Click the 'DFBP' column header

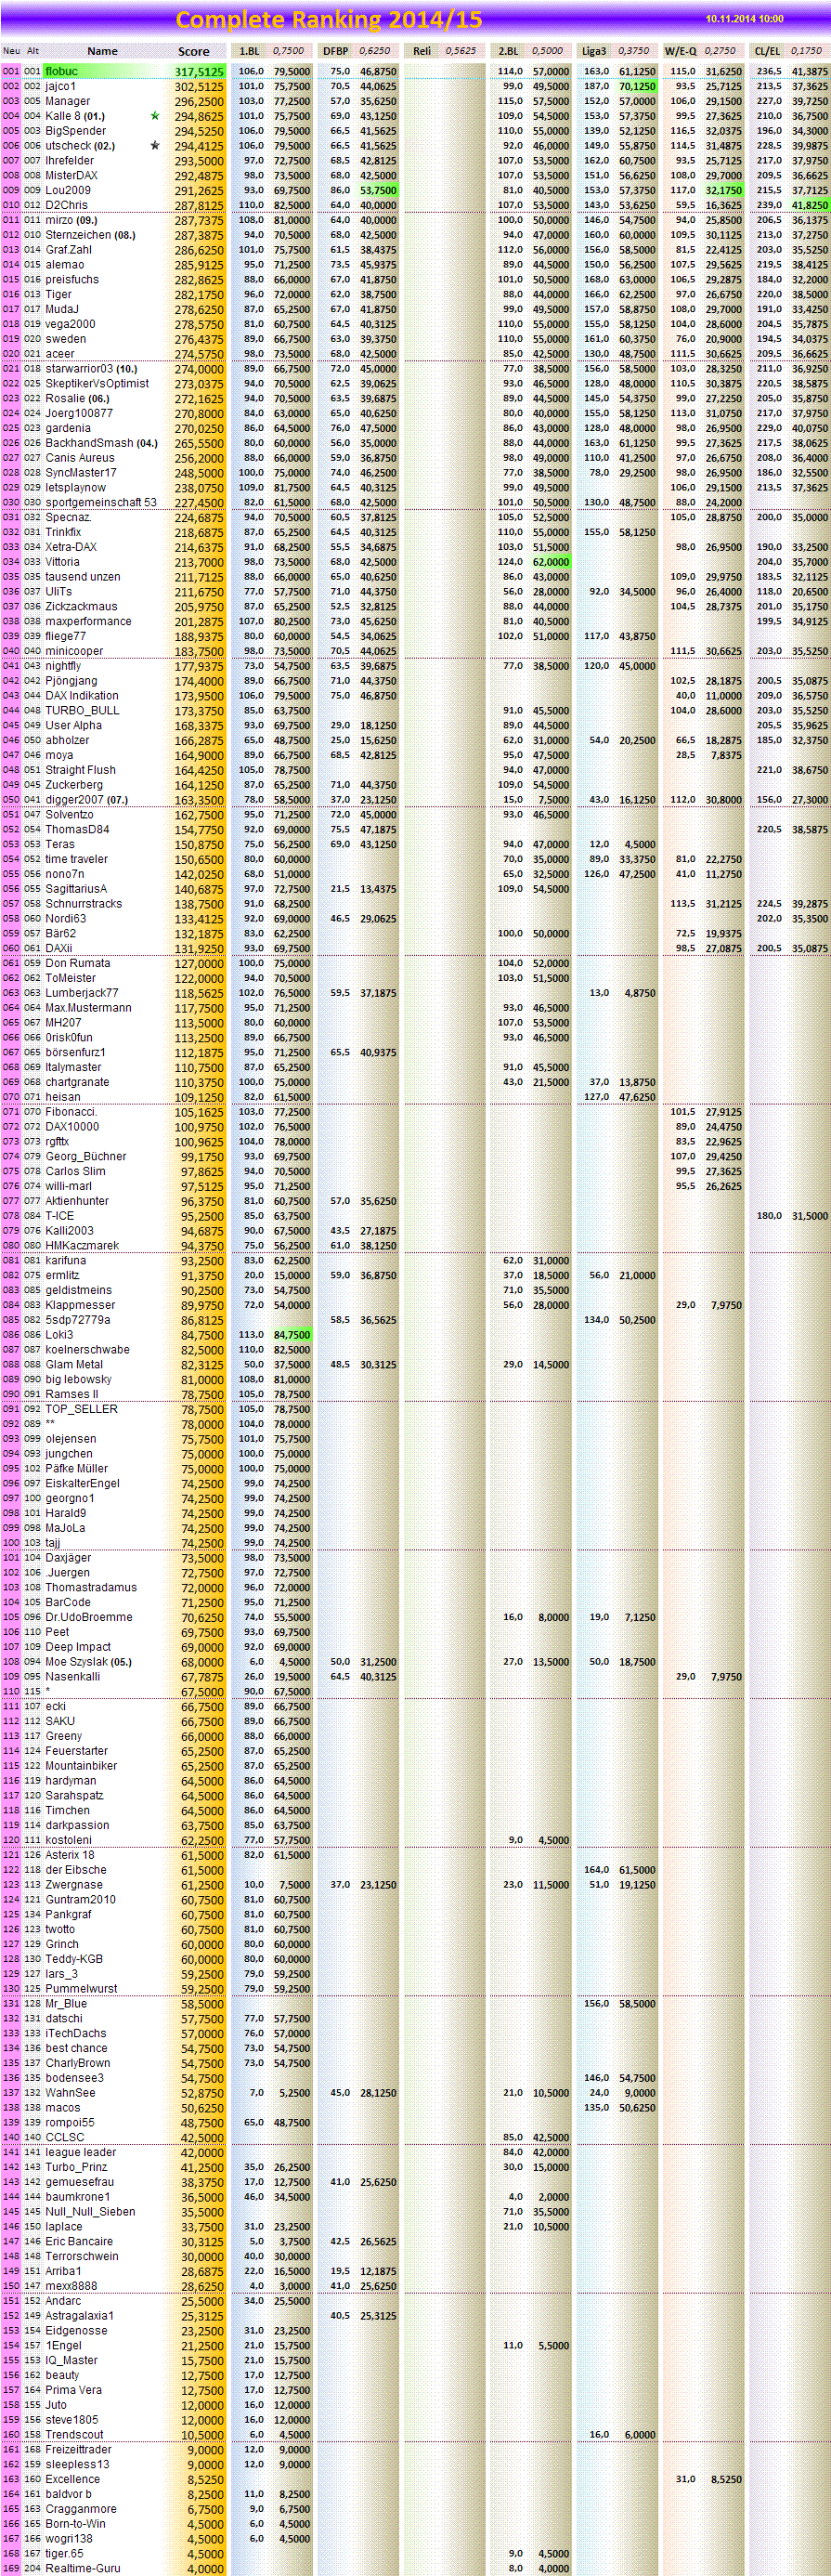[x=336, y=51]
